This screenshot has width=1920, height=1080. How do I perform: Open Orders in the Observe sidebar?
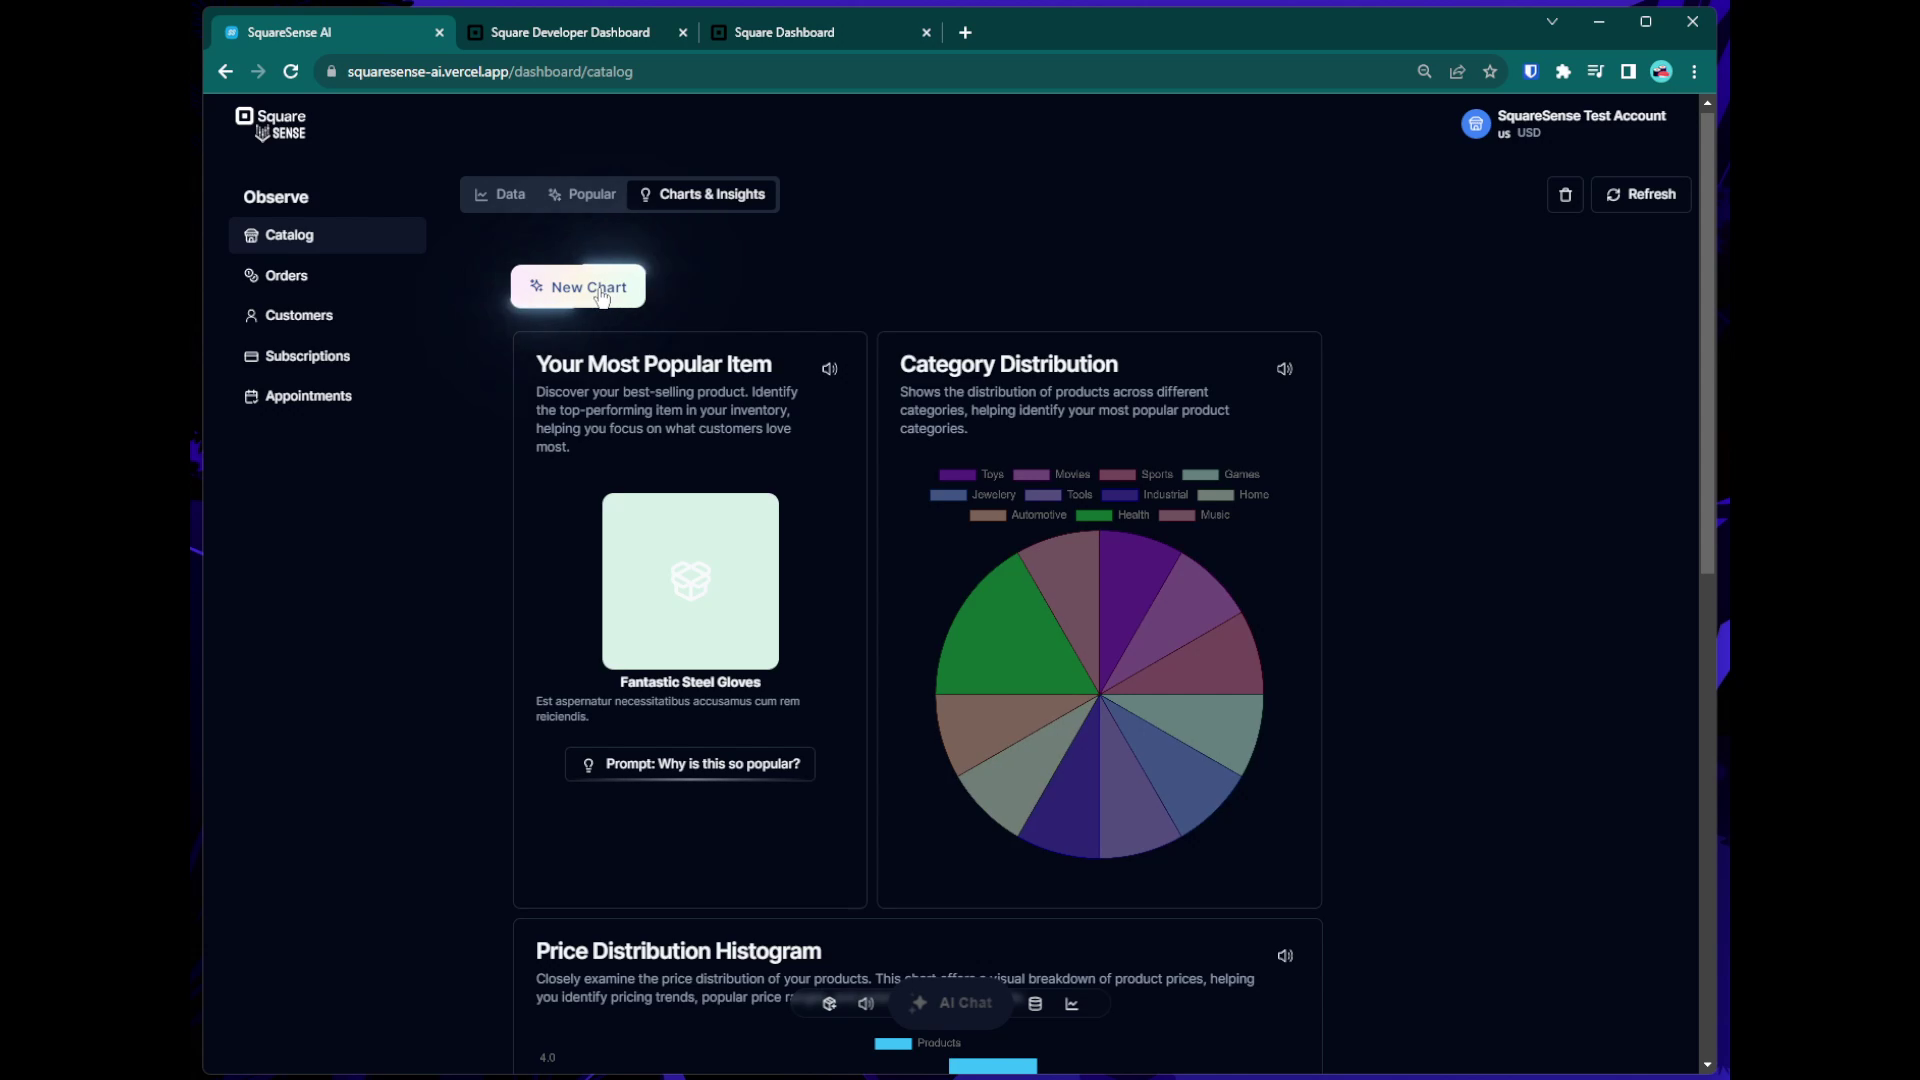[x=286, y=276]
